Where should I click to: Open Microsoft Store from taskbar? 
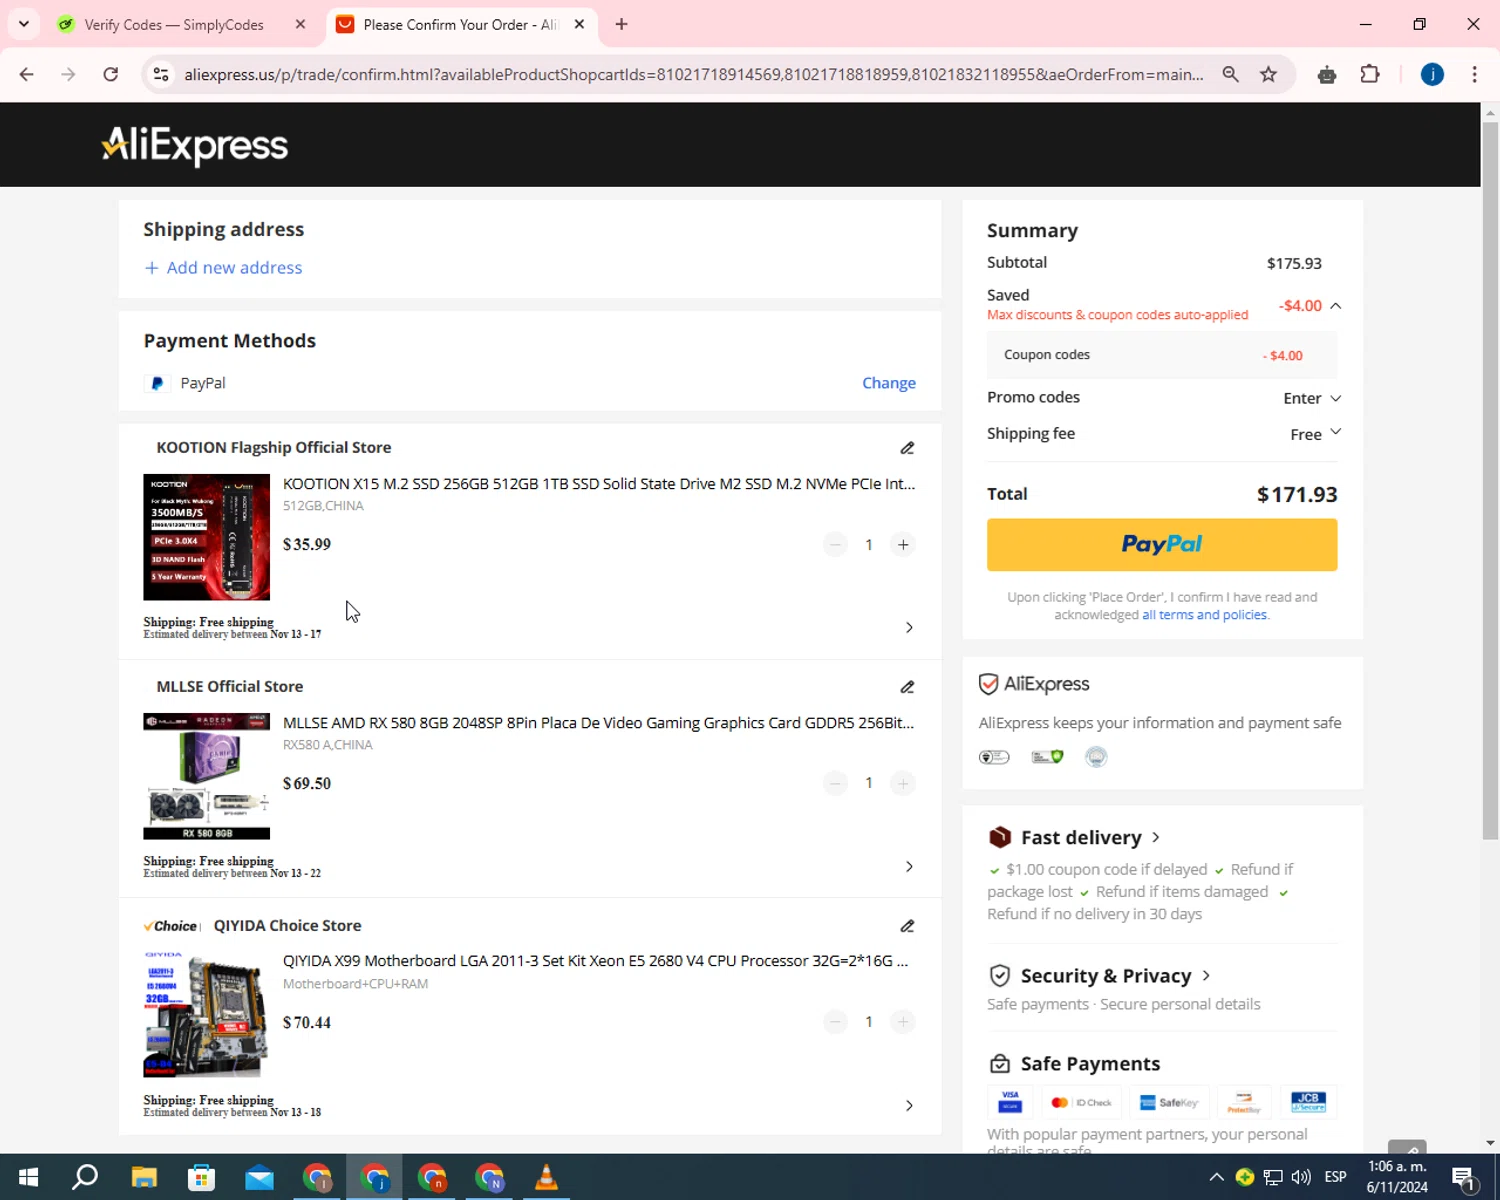click(202, 1177)
